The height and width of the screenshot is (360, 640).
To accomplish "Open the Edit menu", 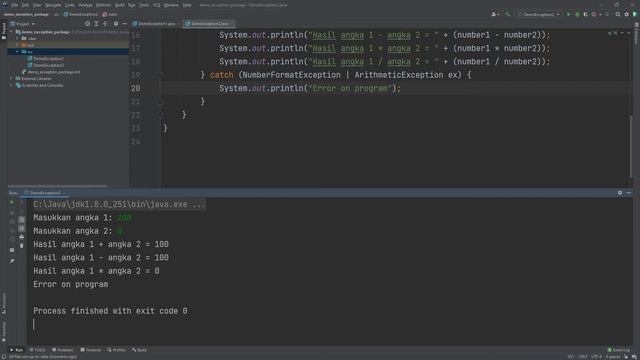I will (x=25, y=5).
